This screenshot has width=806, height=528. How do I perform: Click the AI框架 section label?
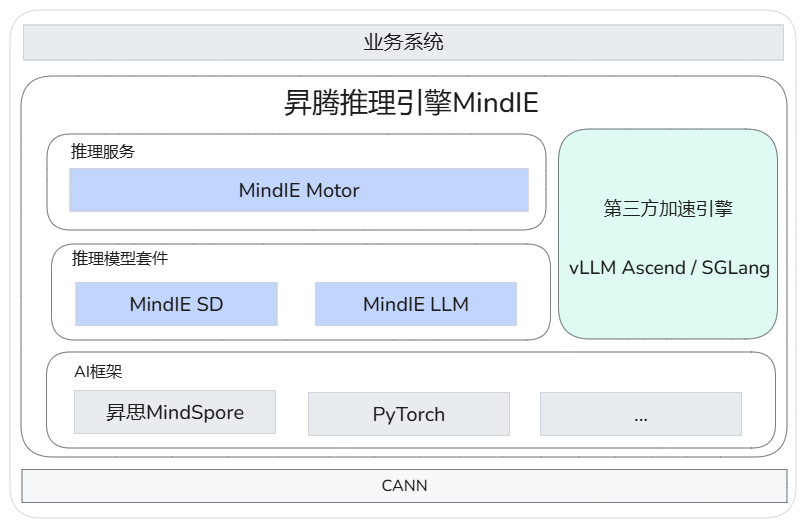pos(98,372)
